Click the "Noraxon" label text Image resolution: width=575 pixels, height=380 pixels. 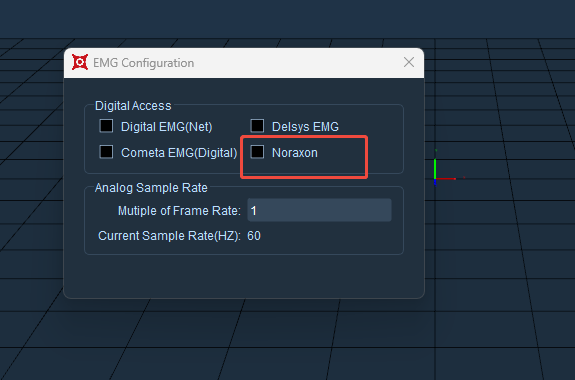(x=295, y=153)
